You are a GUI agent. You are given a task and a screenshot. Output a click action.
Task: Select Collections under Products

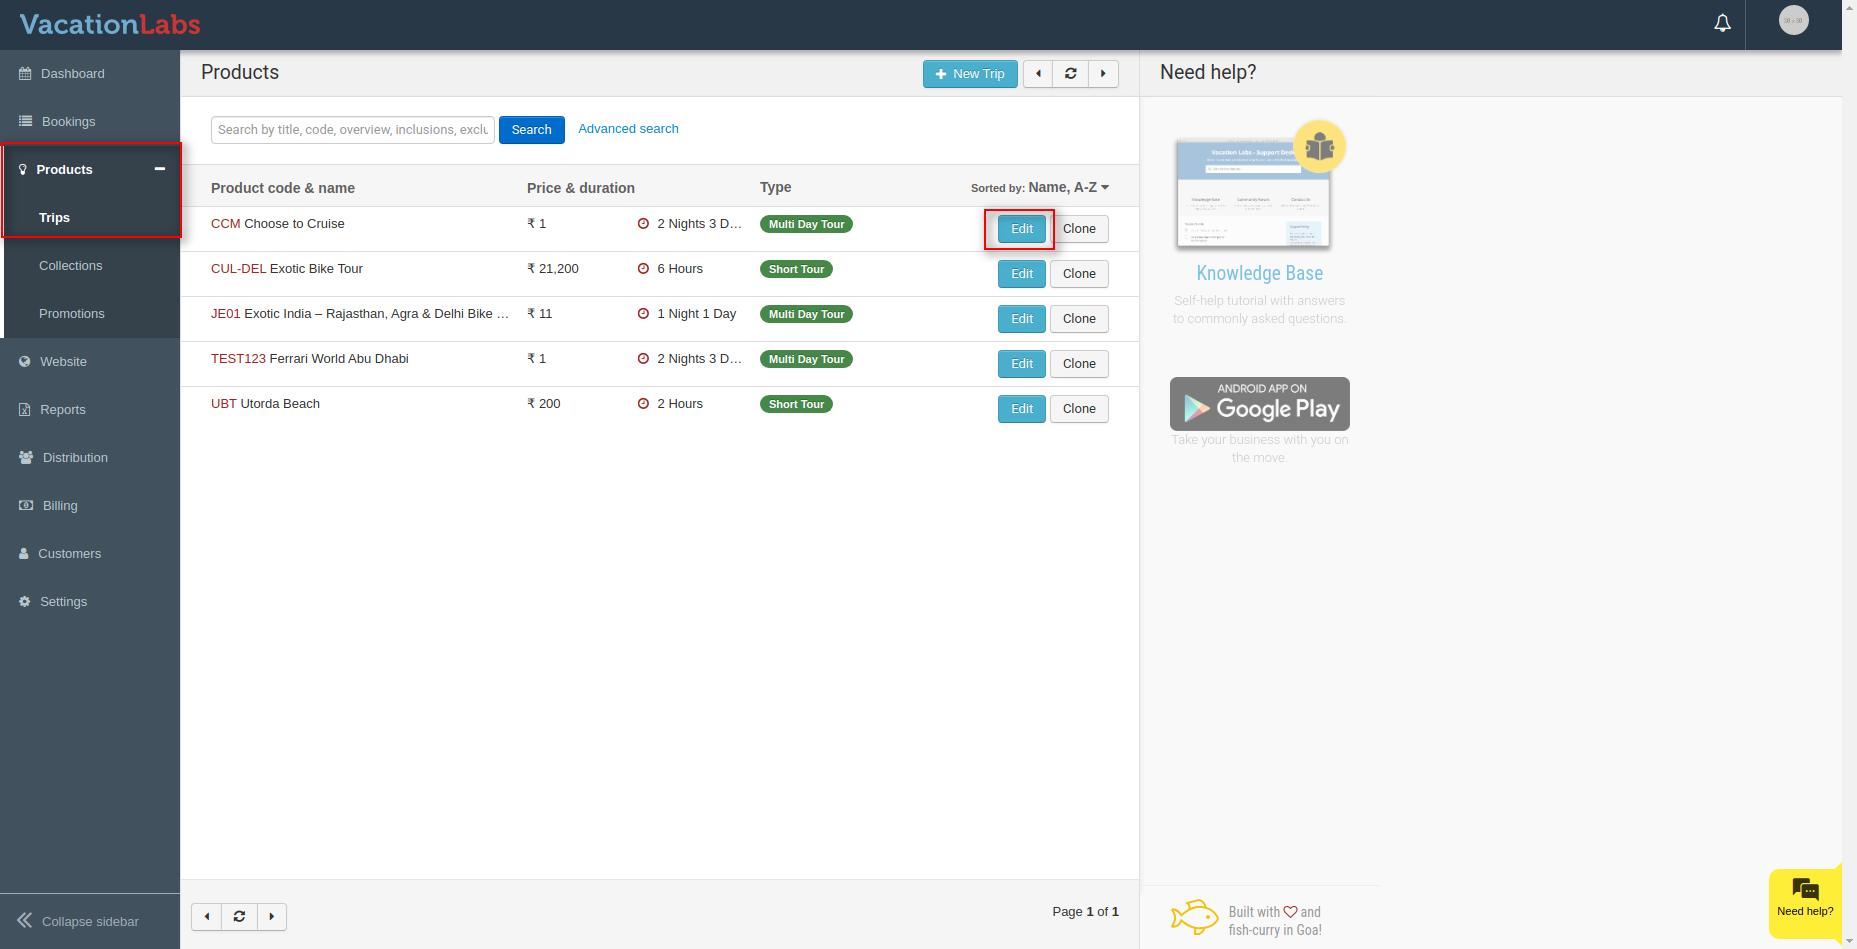point(70,266)
